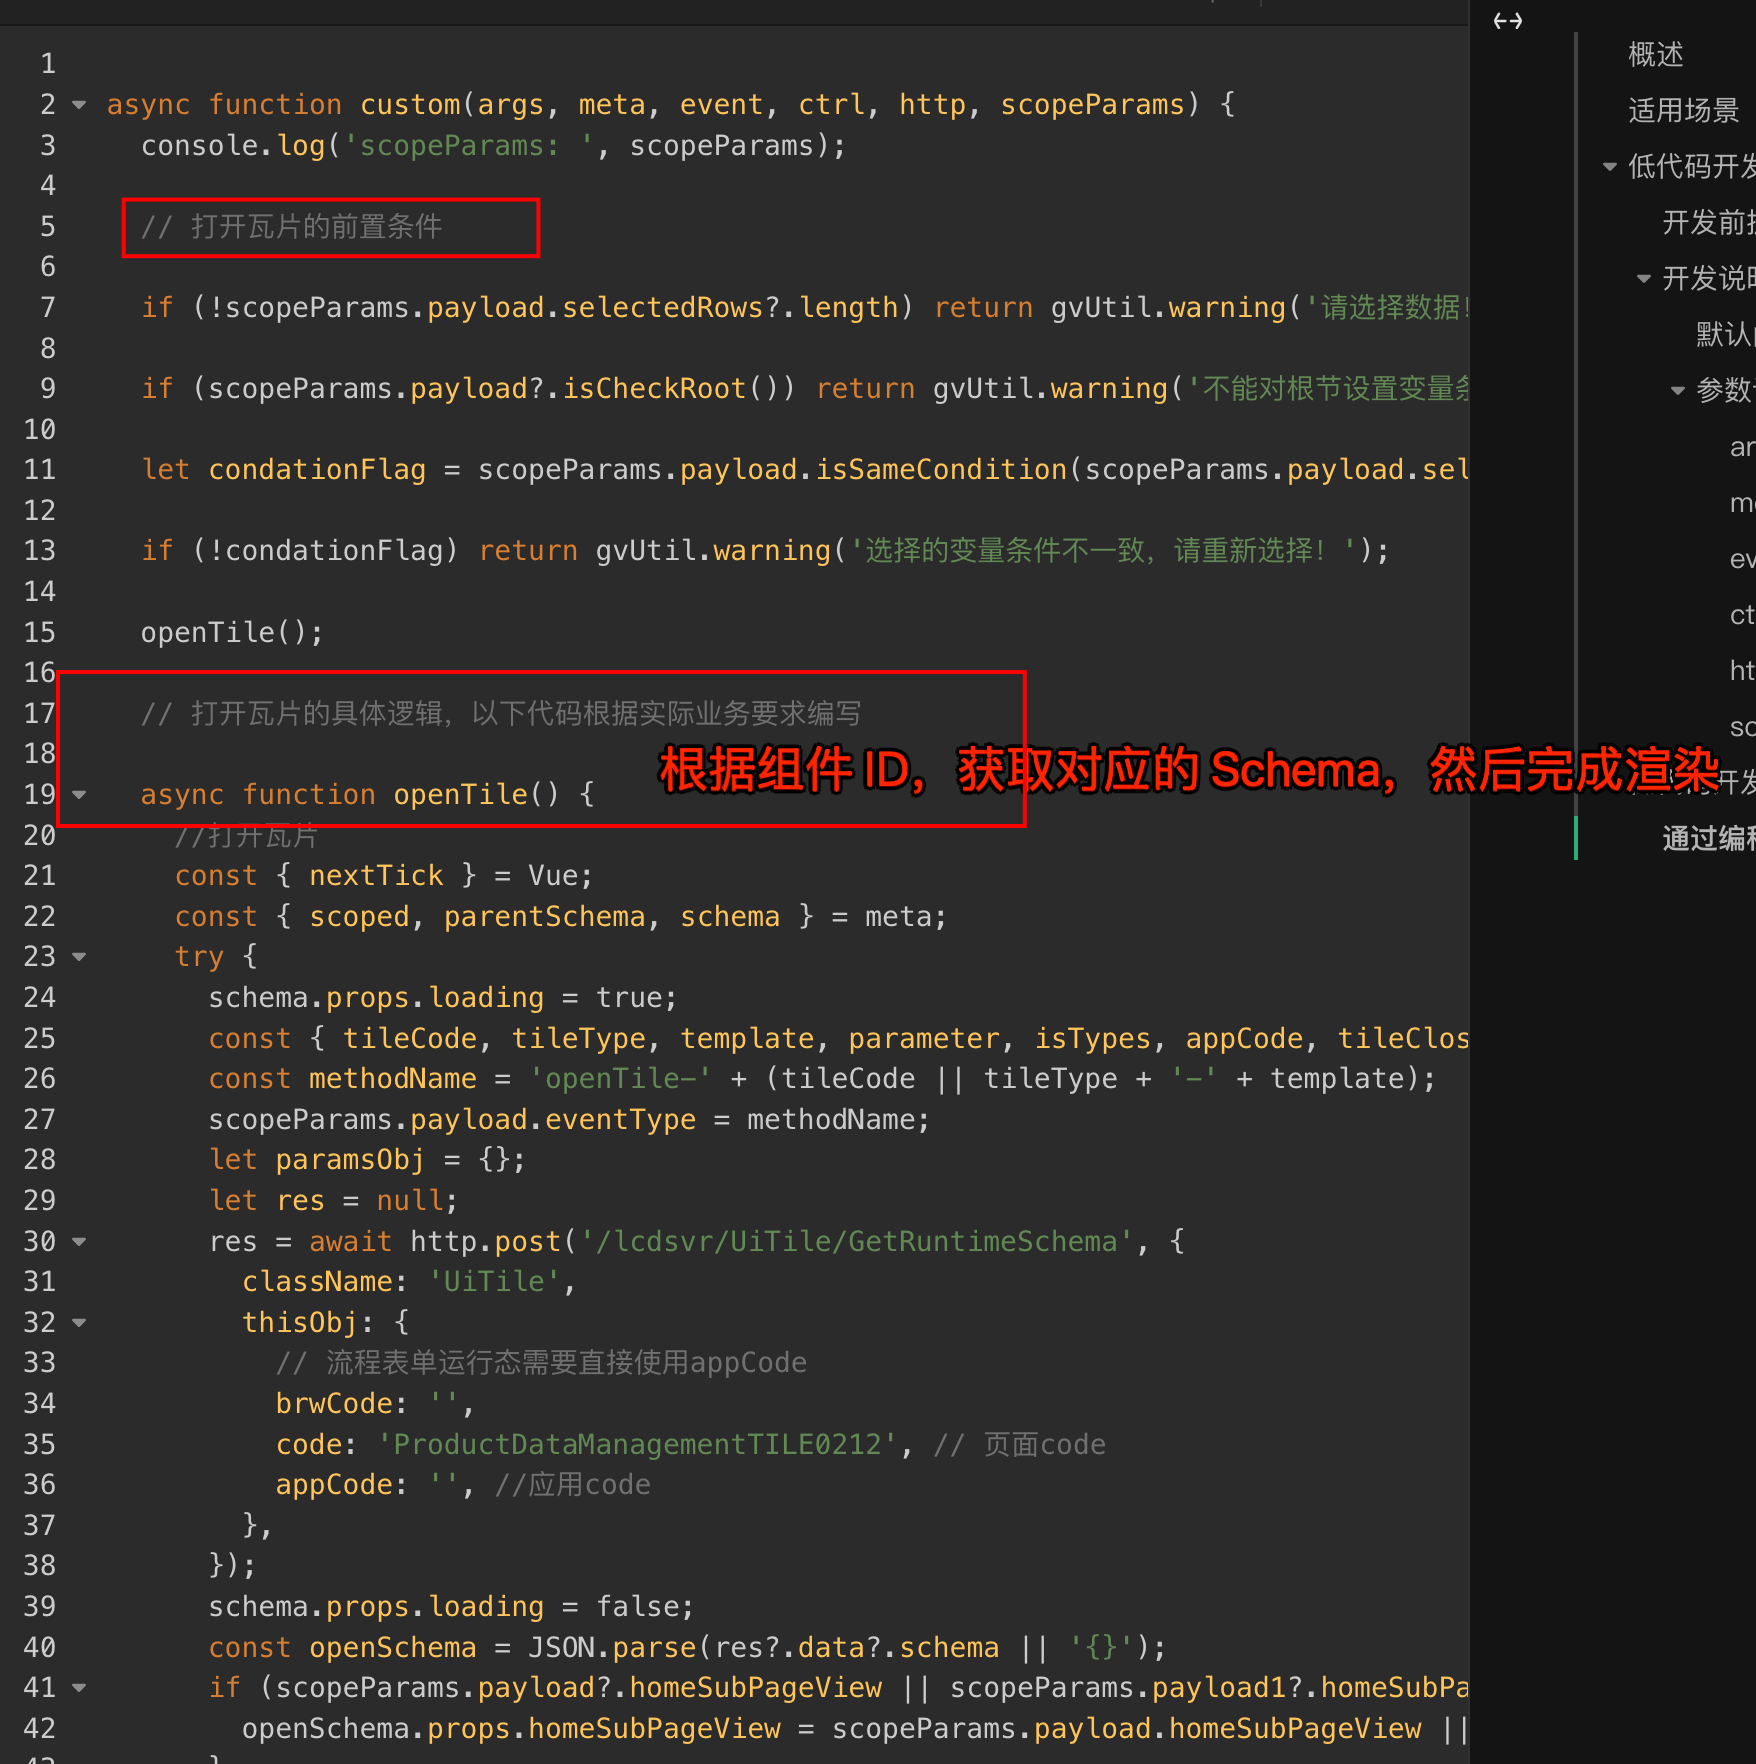Click the warning text 选择的变量条件不一致
The width and height of the screenshot is (1756, 1764).
1004,551
